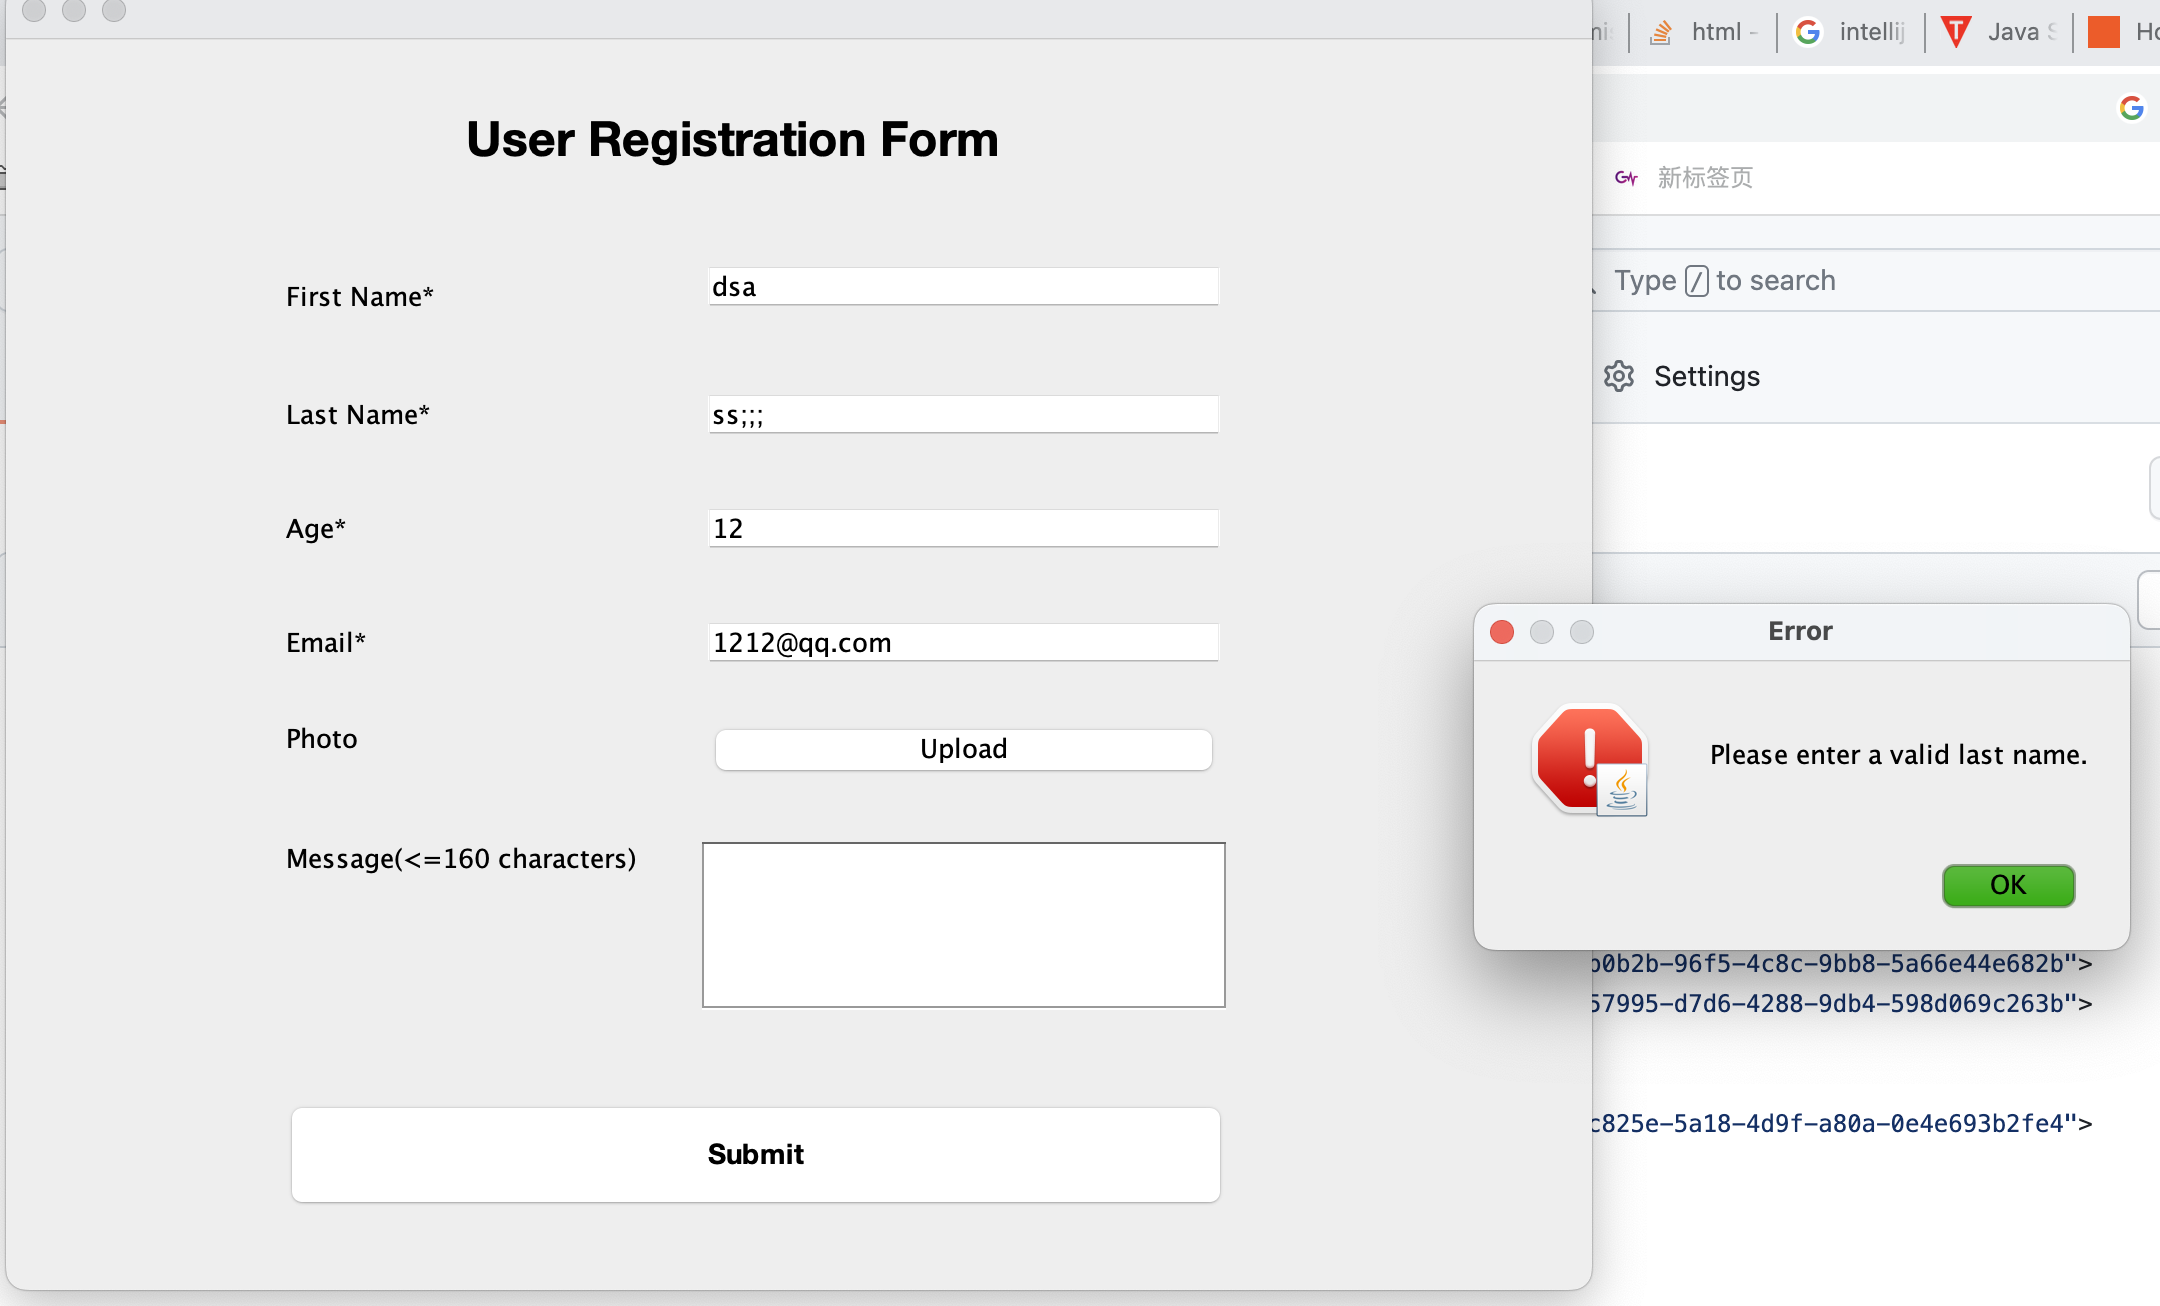
Task: Switch to the intellij browser tab
Action: coord(1870,32)
